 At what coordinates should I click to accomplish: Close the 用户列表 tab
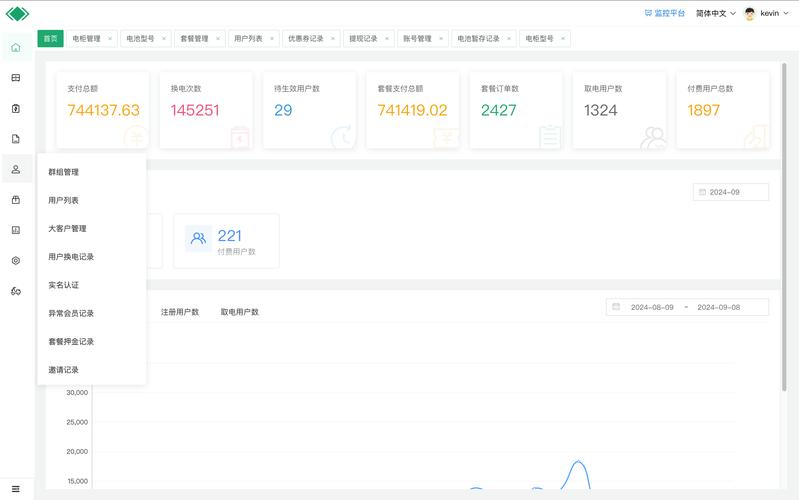(x=272, y=39)
